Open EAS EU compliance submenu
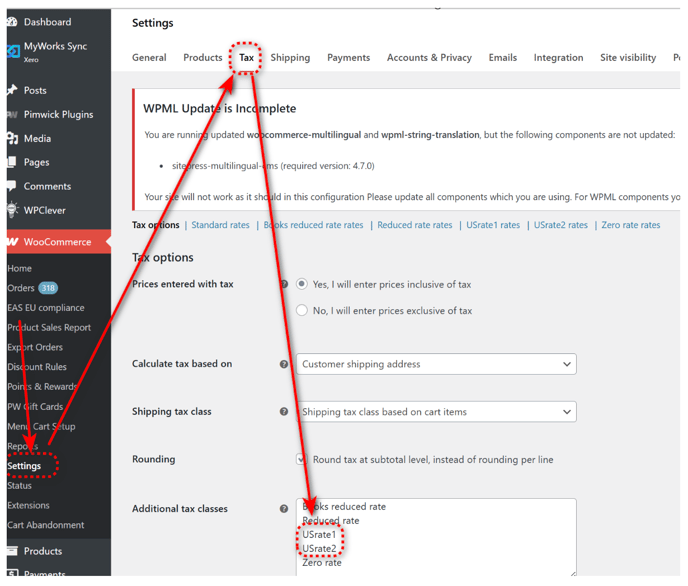 (x=46, y=308)
